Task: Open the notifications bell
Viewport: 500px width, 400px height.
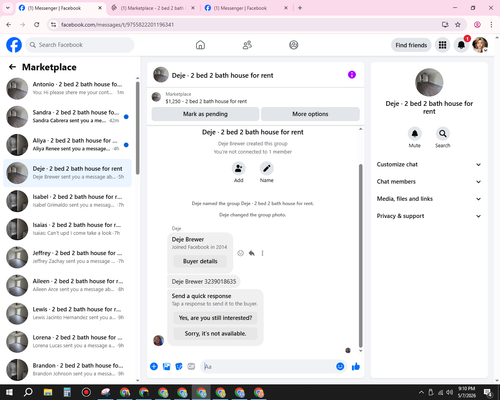Action: (461, 45)
